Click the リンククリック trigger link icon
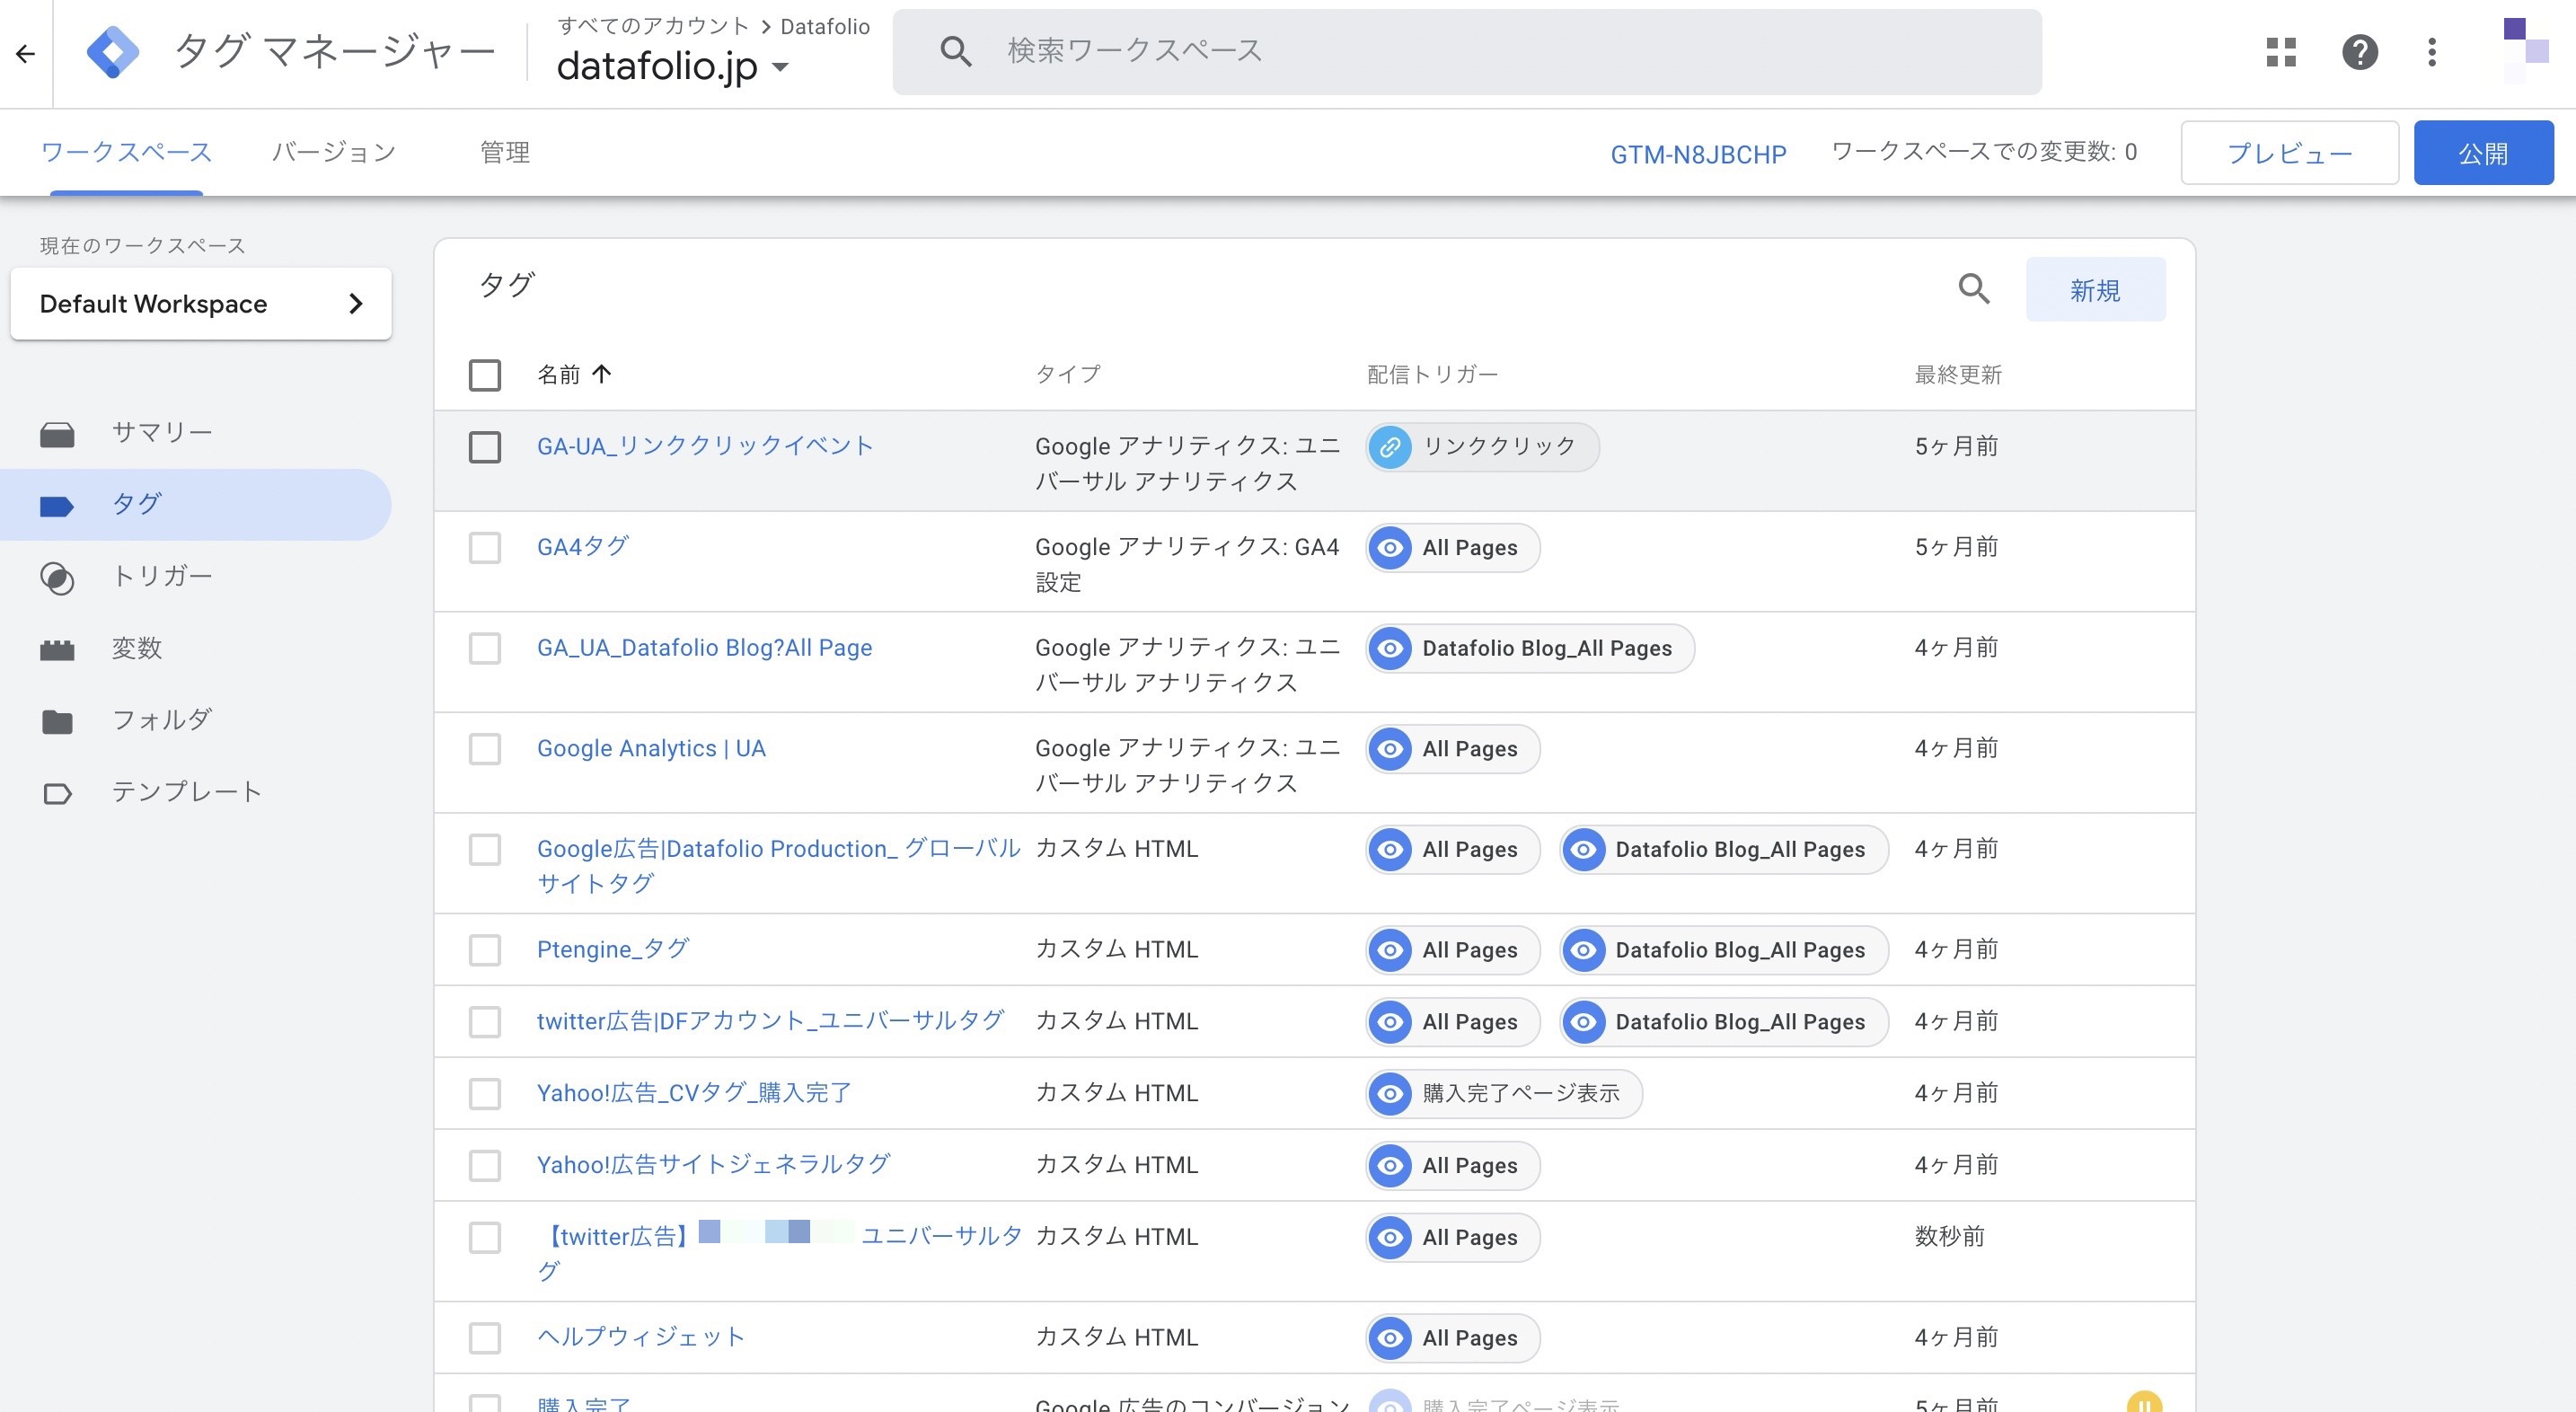The image size is (2576, 1412). [x=1390, y=447]
